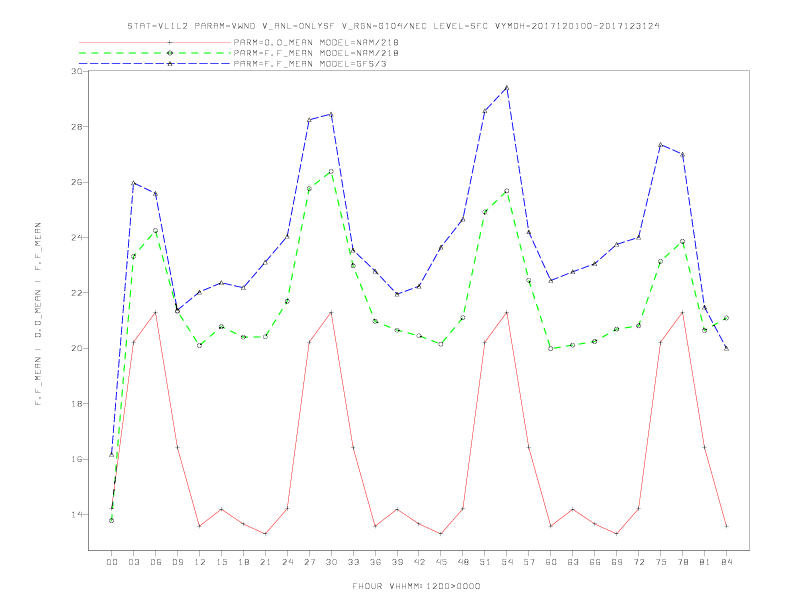
Task: Click y-axis tick label 20
Action: 77,348
